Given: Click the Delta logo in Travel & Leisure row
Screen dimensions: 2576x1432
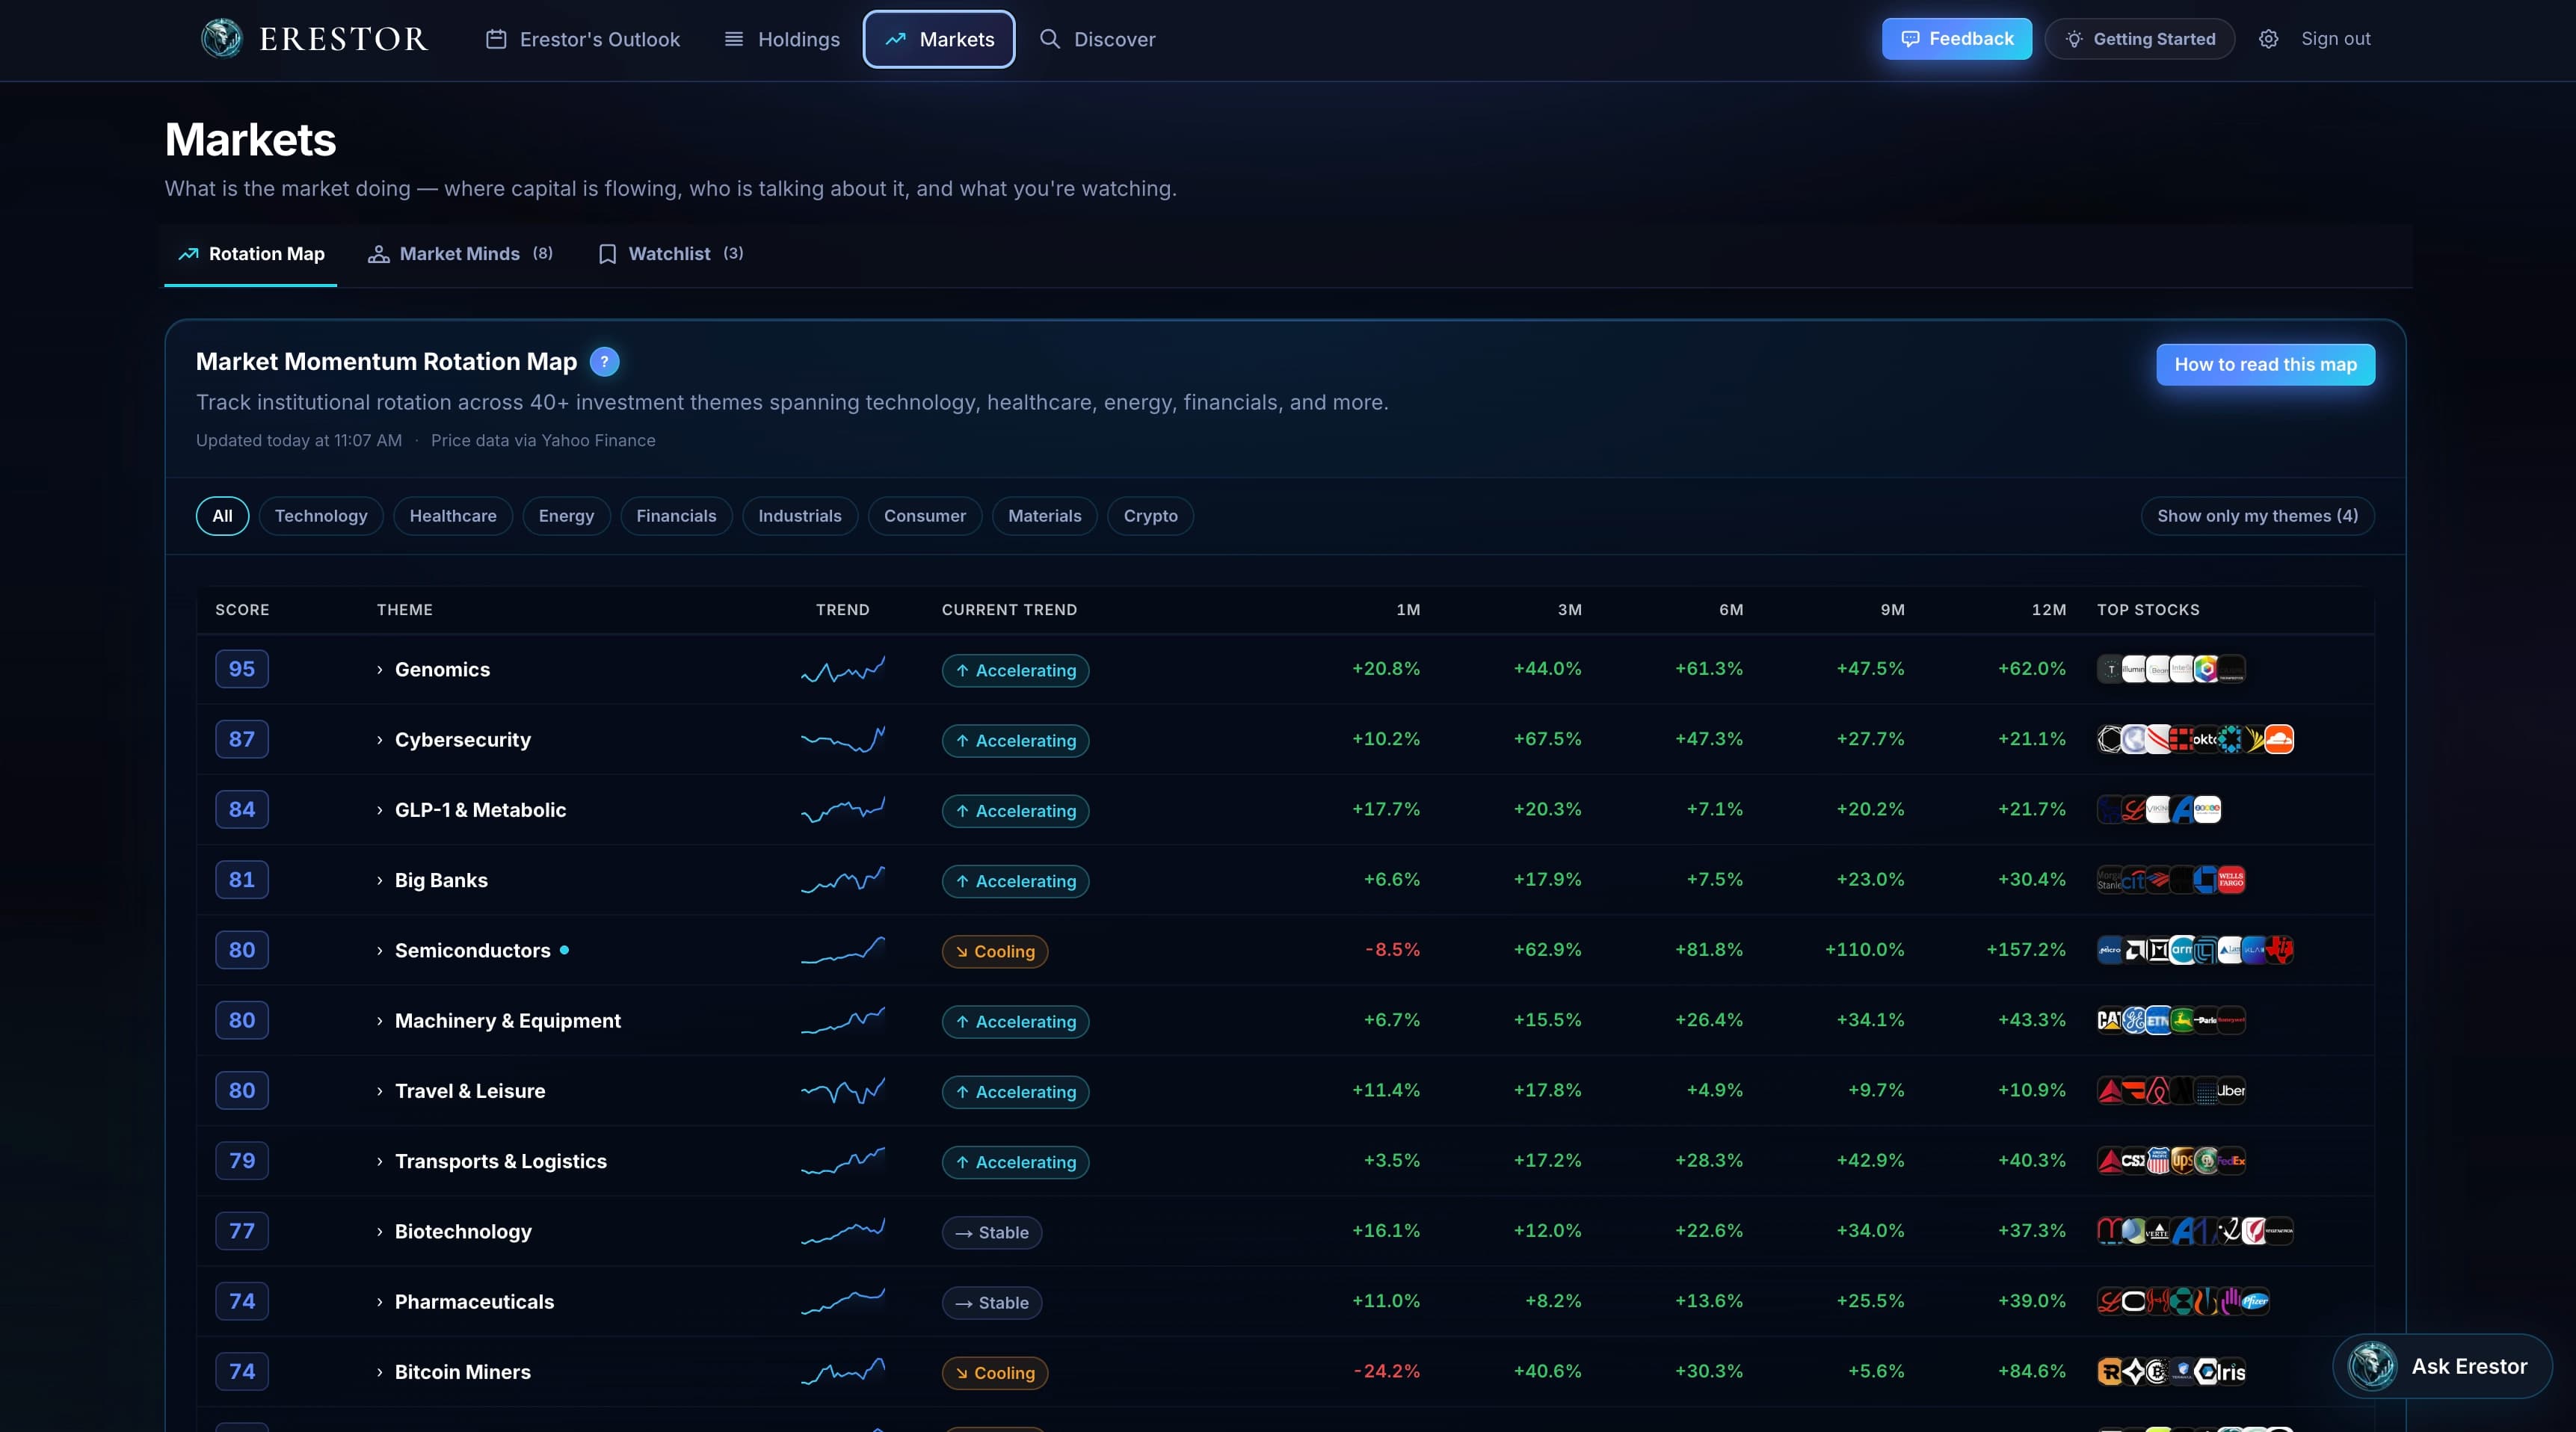Looking at the screenshot, I should tap(2110, 1090).
